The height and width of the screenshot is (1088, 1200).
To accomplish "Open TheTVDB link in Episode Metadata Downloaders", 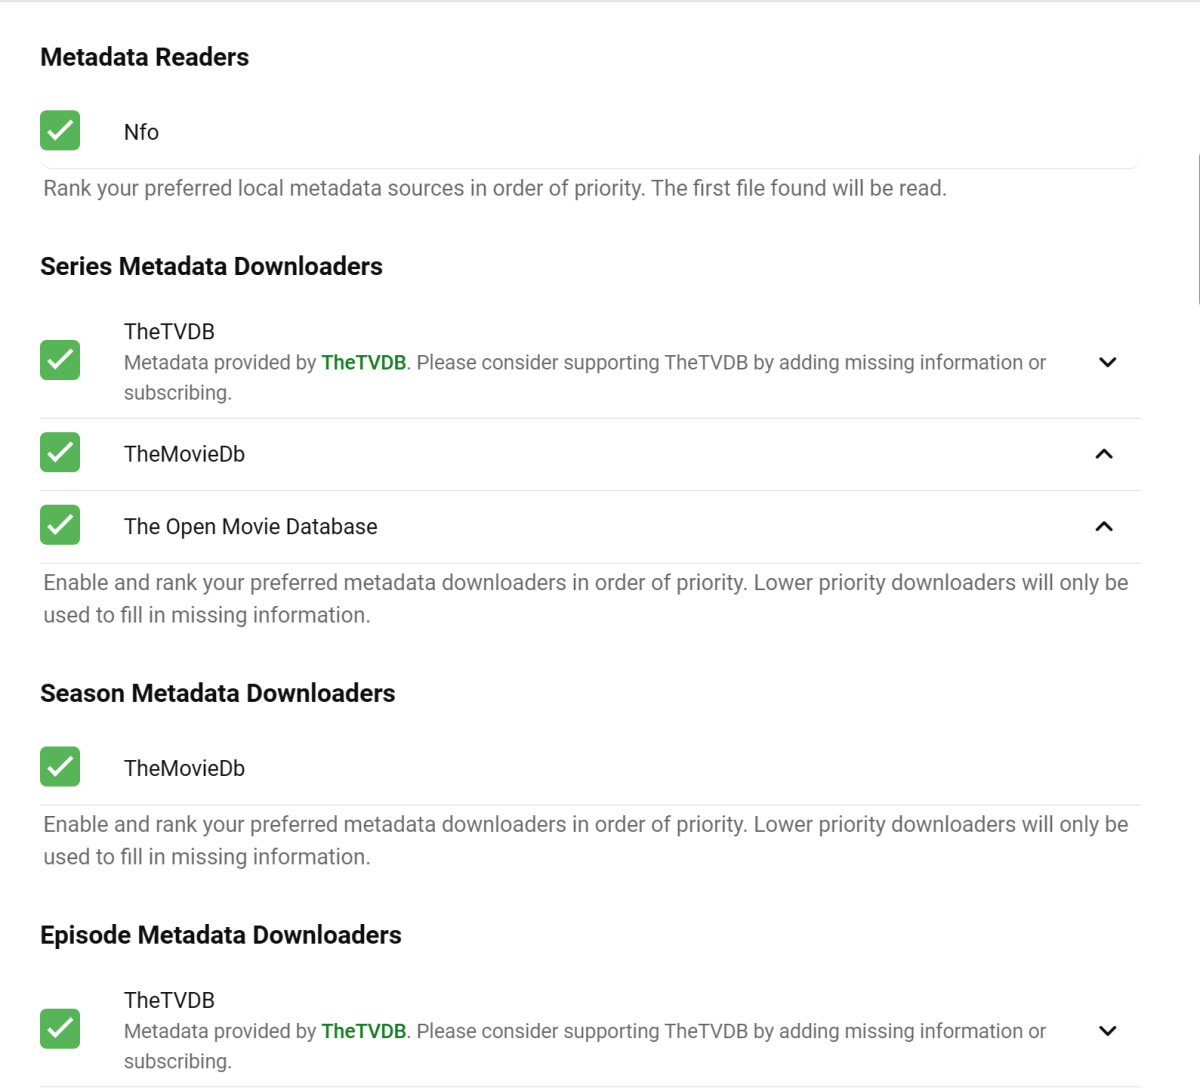I will tap(363, 1031).
